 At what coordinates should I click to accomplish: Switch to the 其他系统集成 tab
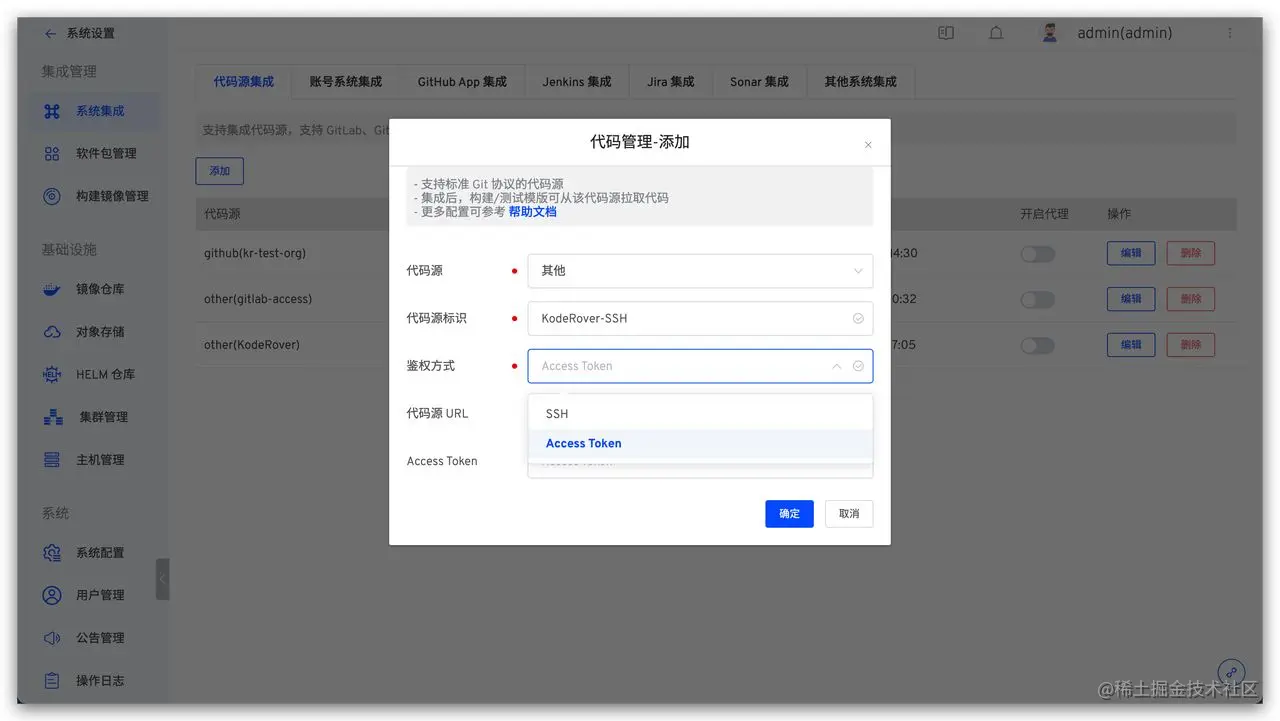pos(860,82)
